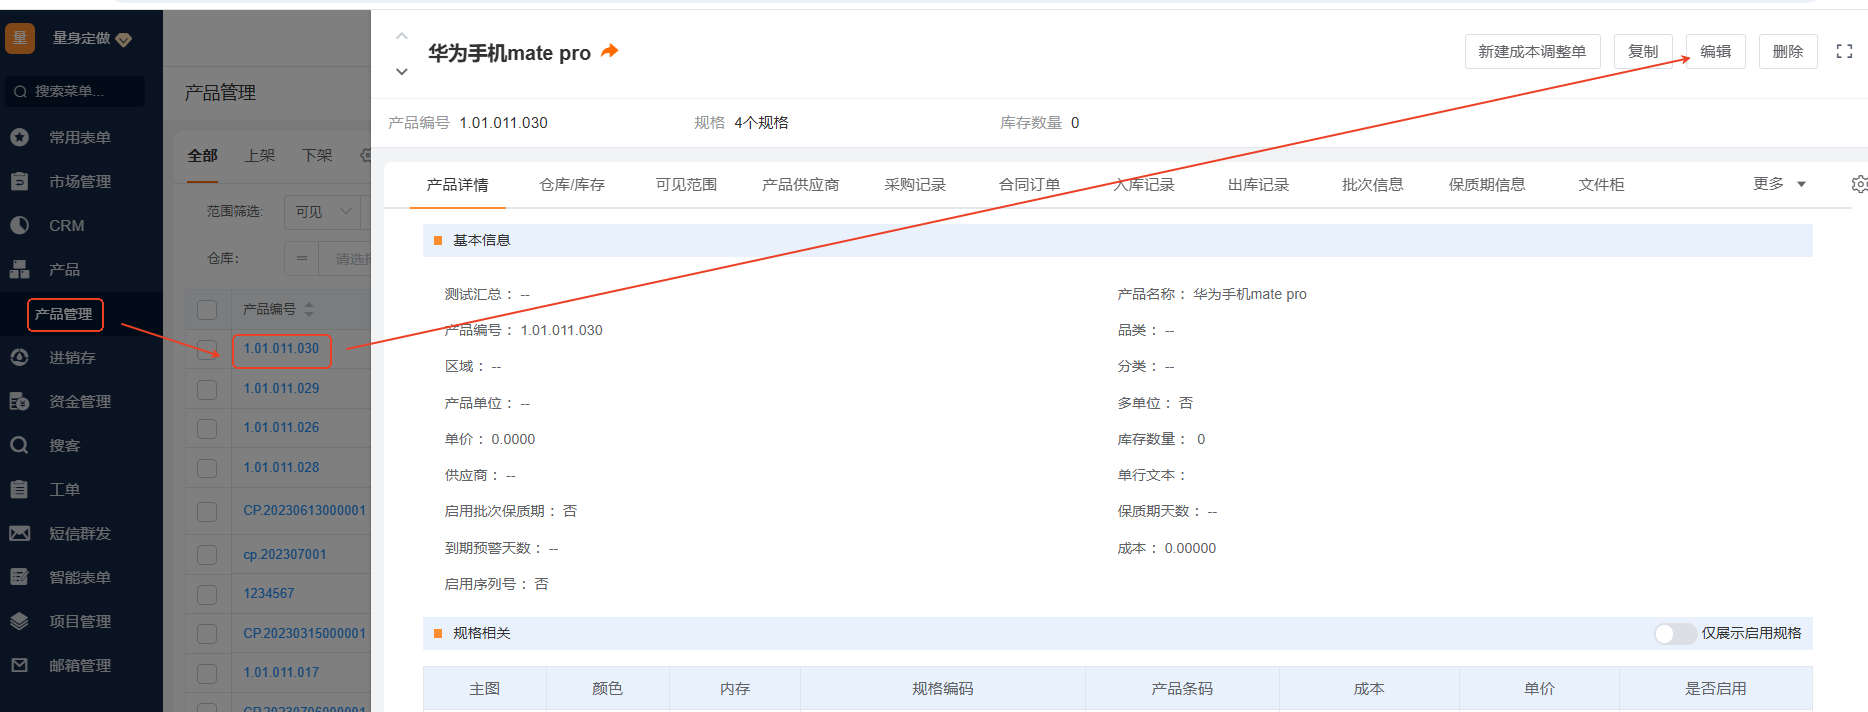Viewport: 1868px width, 712px height.
Task: Switch to 仓库/库存 tab
Action: (571, 185)
